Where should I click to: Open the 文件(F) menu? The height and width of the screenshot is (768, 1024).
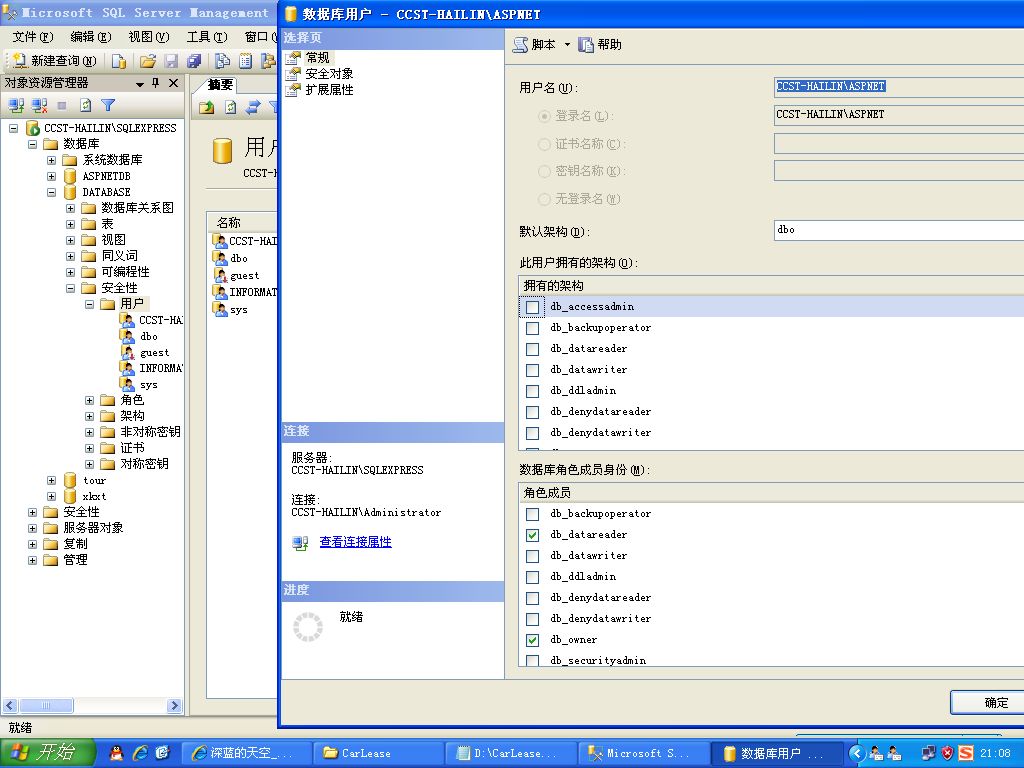(x=33, y=37)
